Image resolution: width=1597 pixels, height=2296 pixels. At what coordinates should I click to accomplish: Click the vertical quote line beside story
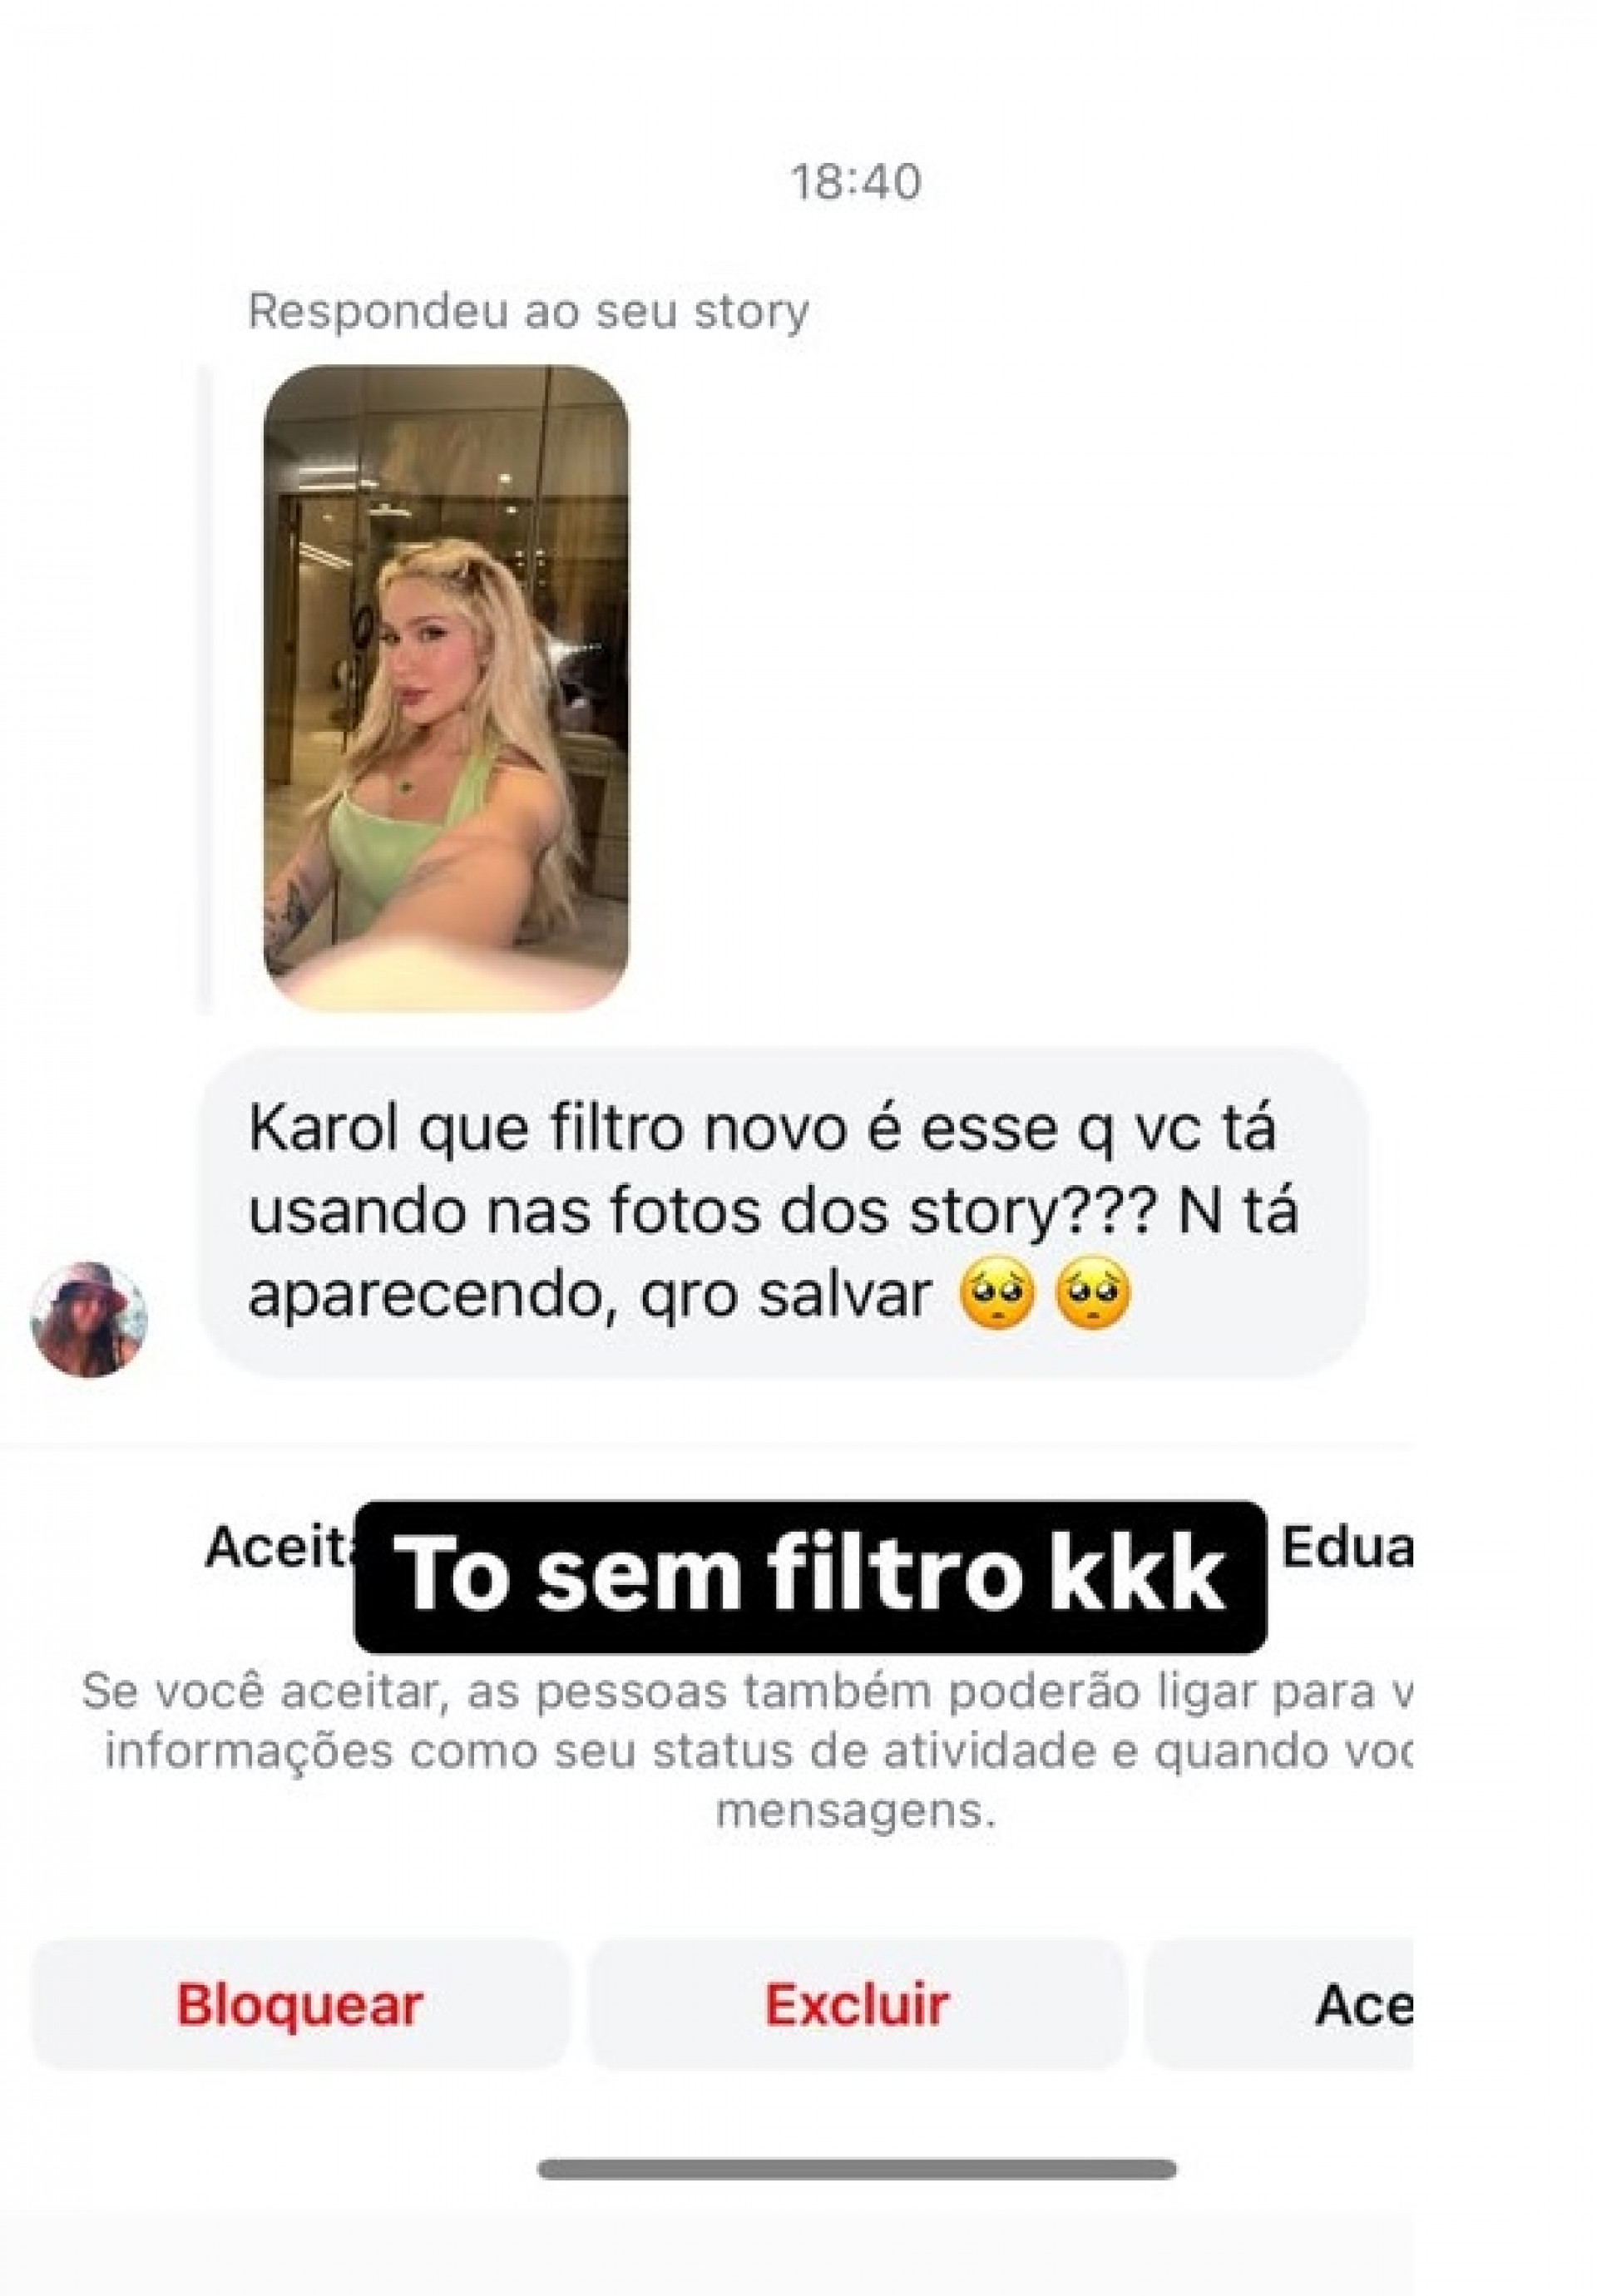[x=205, y=688]
